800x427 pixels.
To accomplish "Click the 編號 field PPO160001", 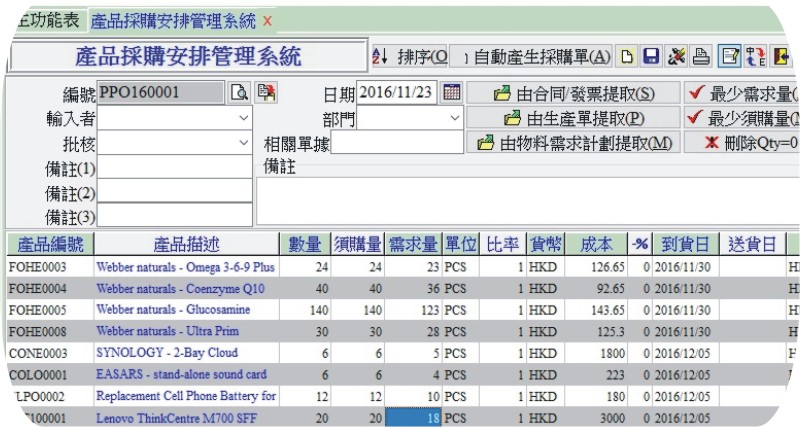I will click(160, 93).
